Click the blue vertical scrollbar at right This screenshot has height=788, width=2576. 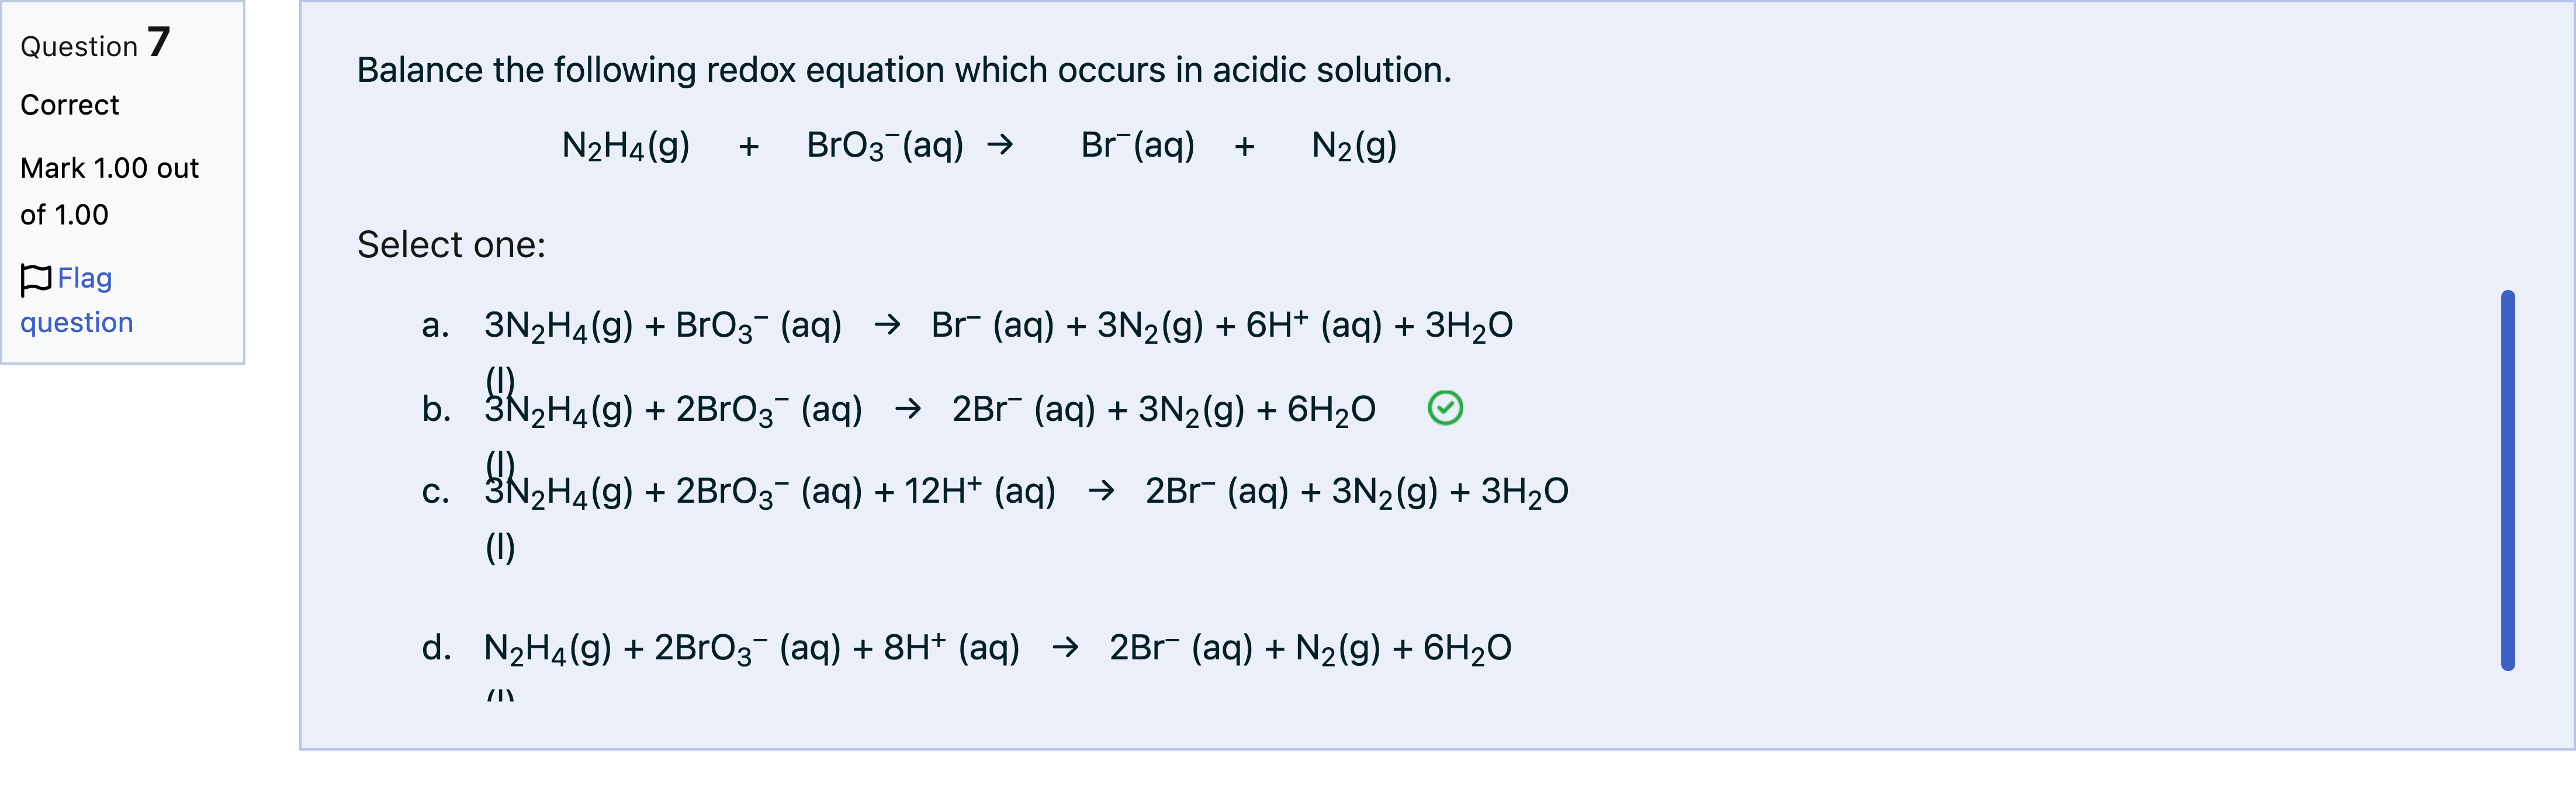point(2507,480)
